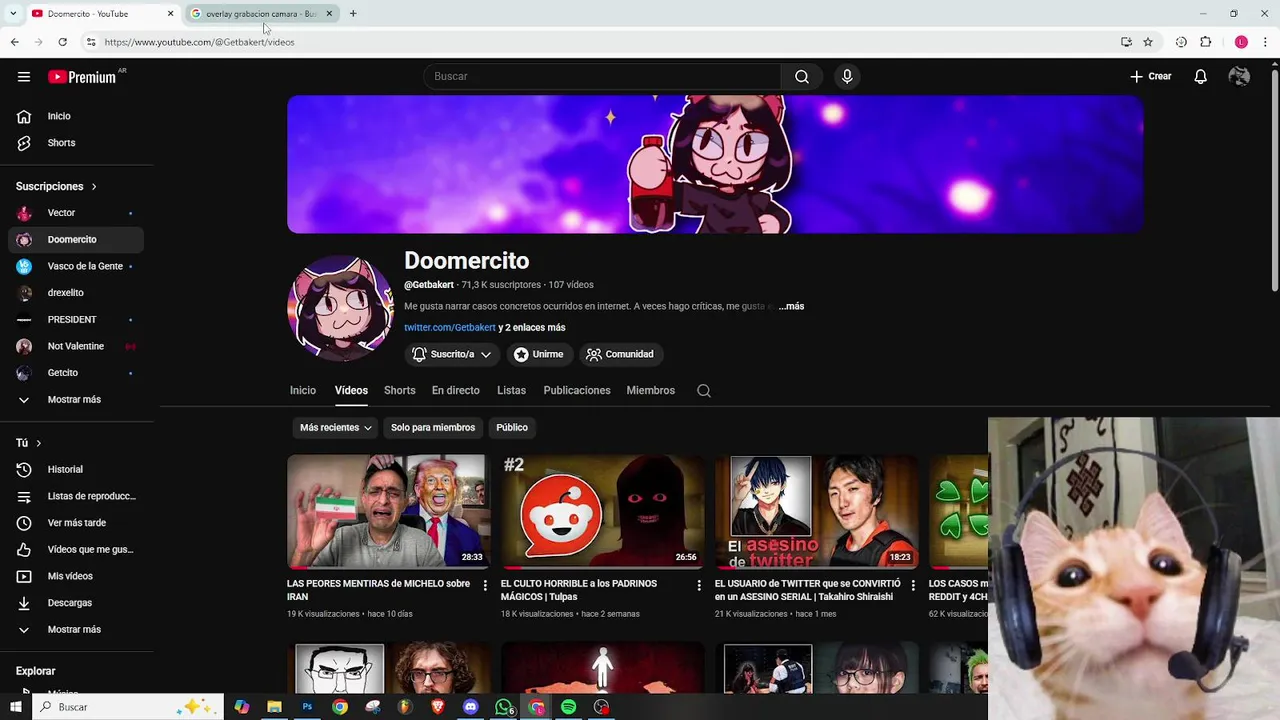Reload the page
Viewport: 1280px width, 720px height.
62,42
